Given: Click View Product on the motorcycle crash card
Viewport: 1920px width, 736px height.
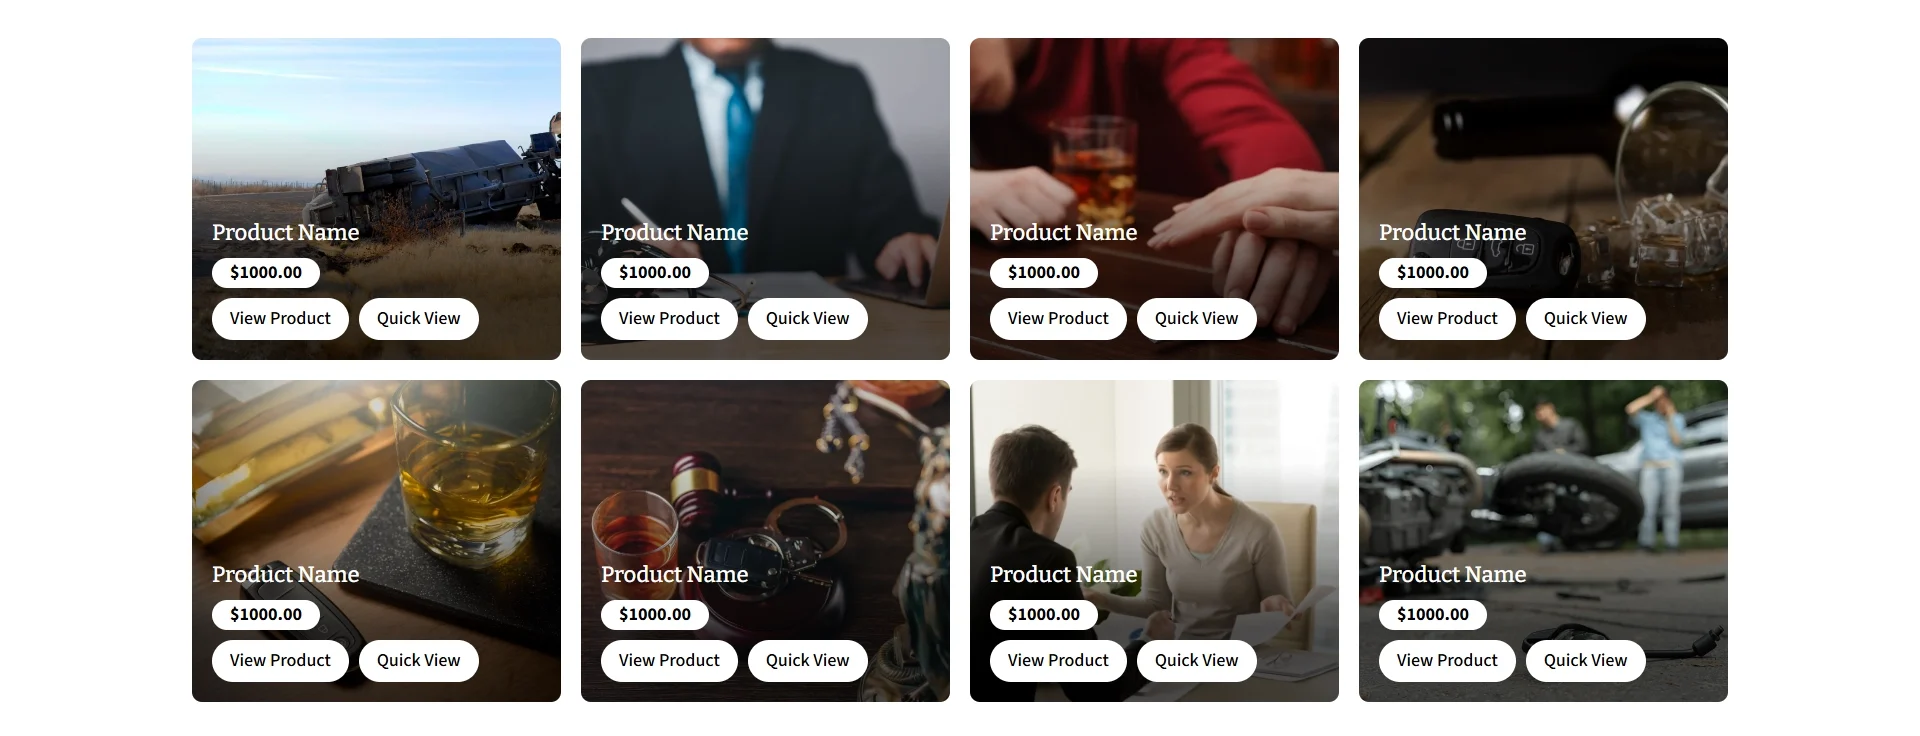Looking at the screenshot, I should (1447, 661).
